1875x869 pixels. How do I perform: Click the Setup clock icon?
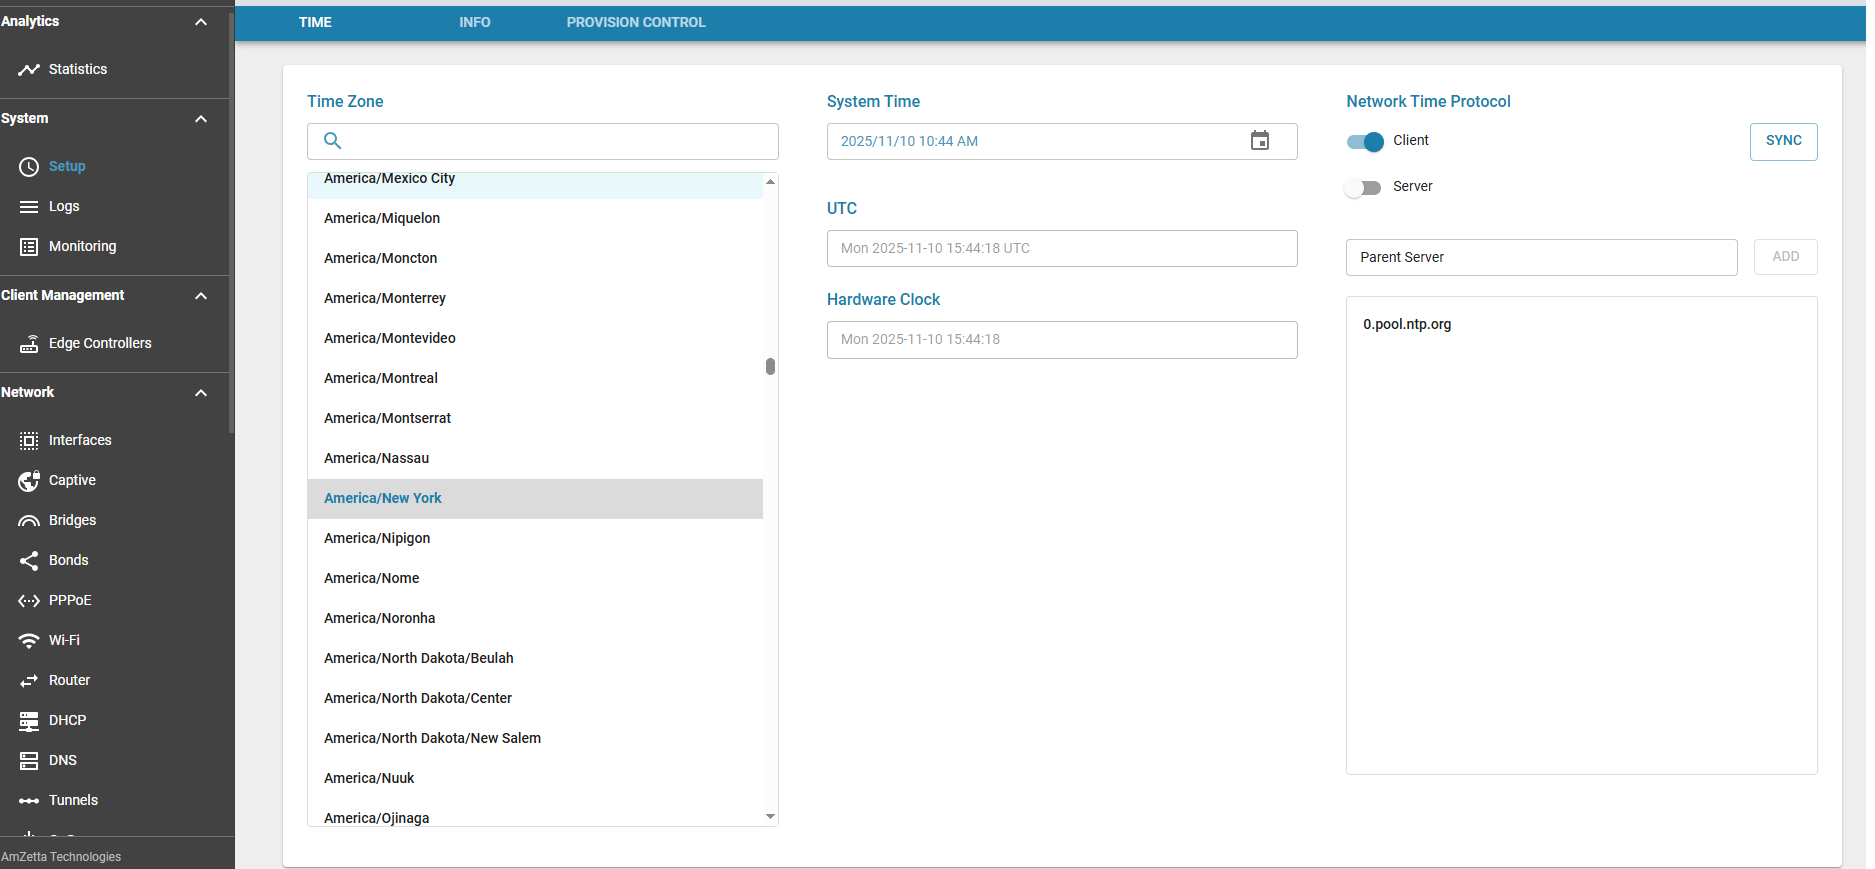pyautogui.click(x=29, y=167)
